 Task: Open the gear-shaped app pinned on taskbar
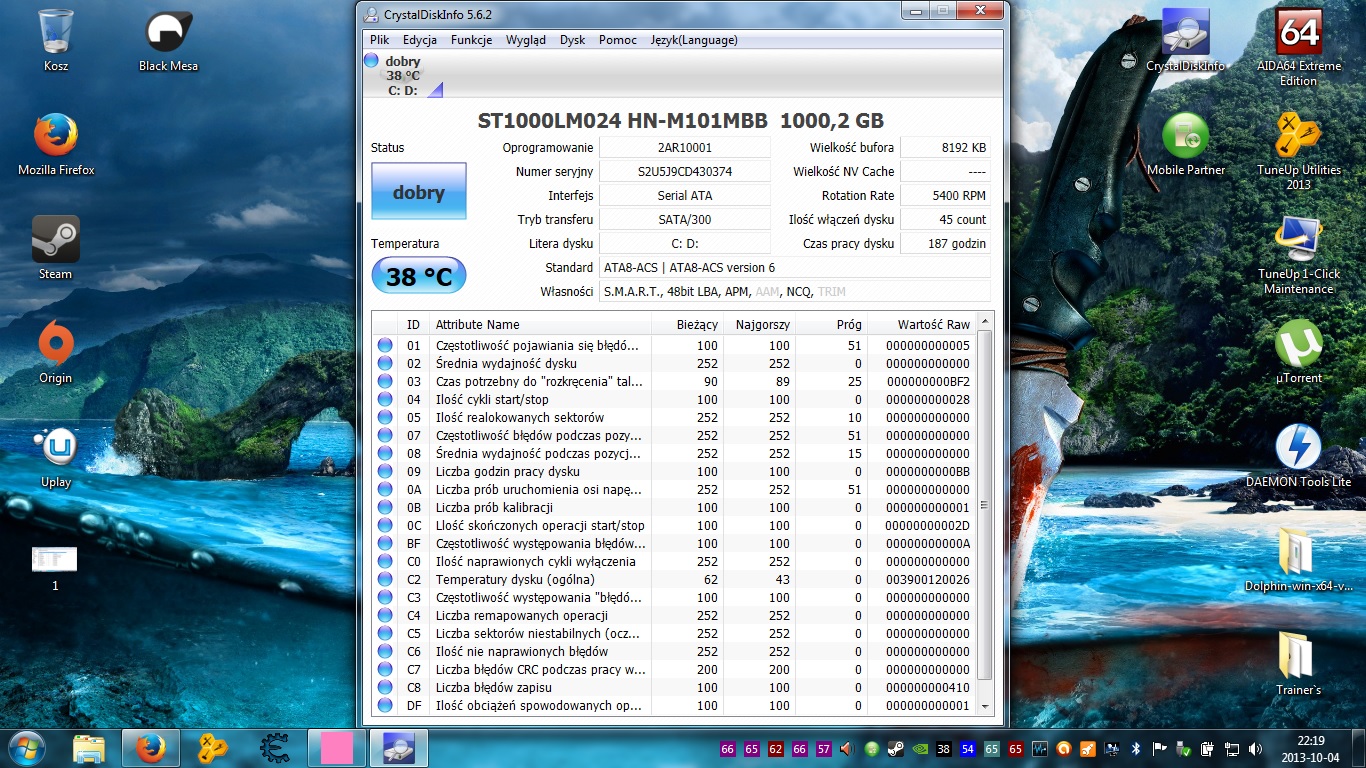(x=275, y=747)
